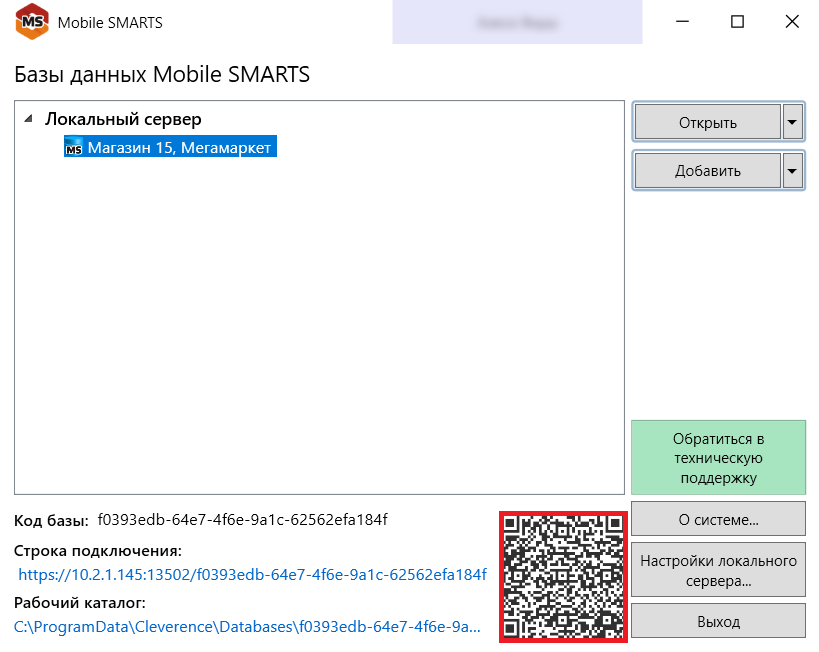Open the dropdown arrow next to Добавить
819x652 pixels.
coord(792,171)
